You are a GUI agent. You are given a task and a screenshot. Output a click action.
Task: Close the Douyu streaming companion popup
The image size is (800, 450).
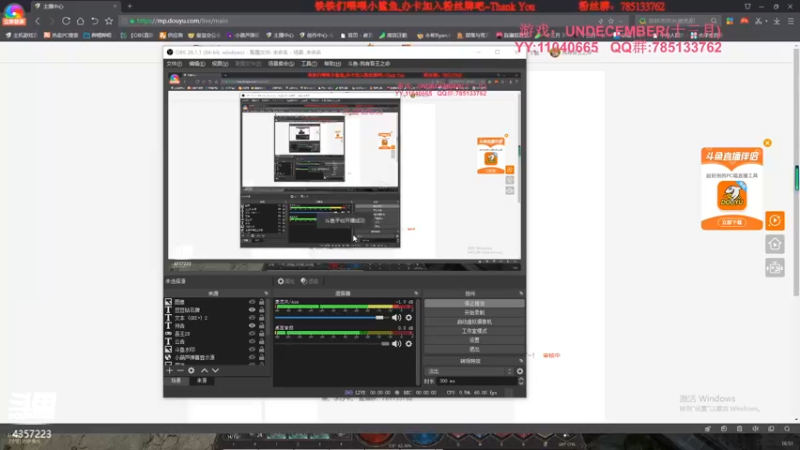click(x=767, y=143)
